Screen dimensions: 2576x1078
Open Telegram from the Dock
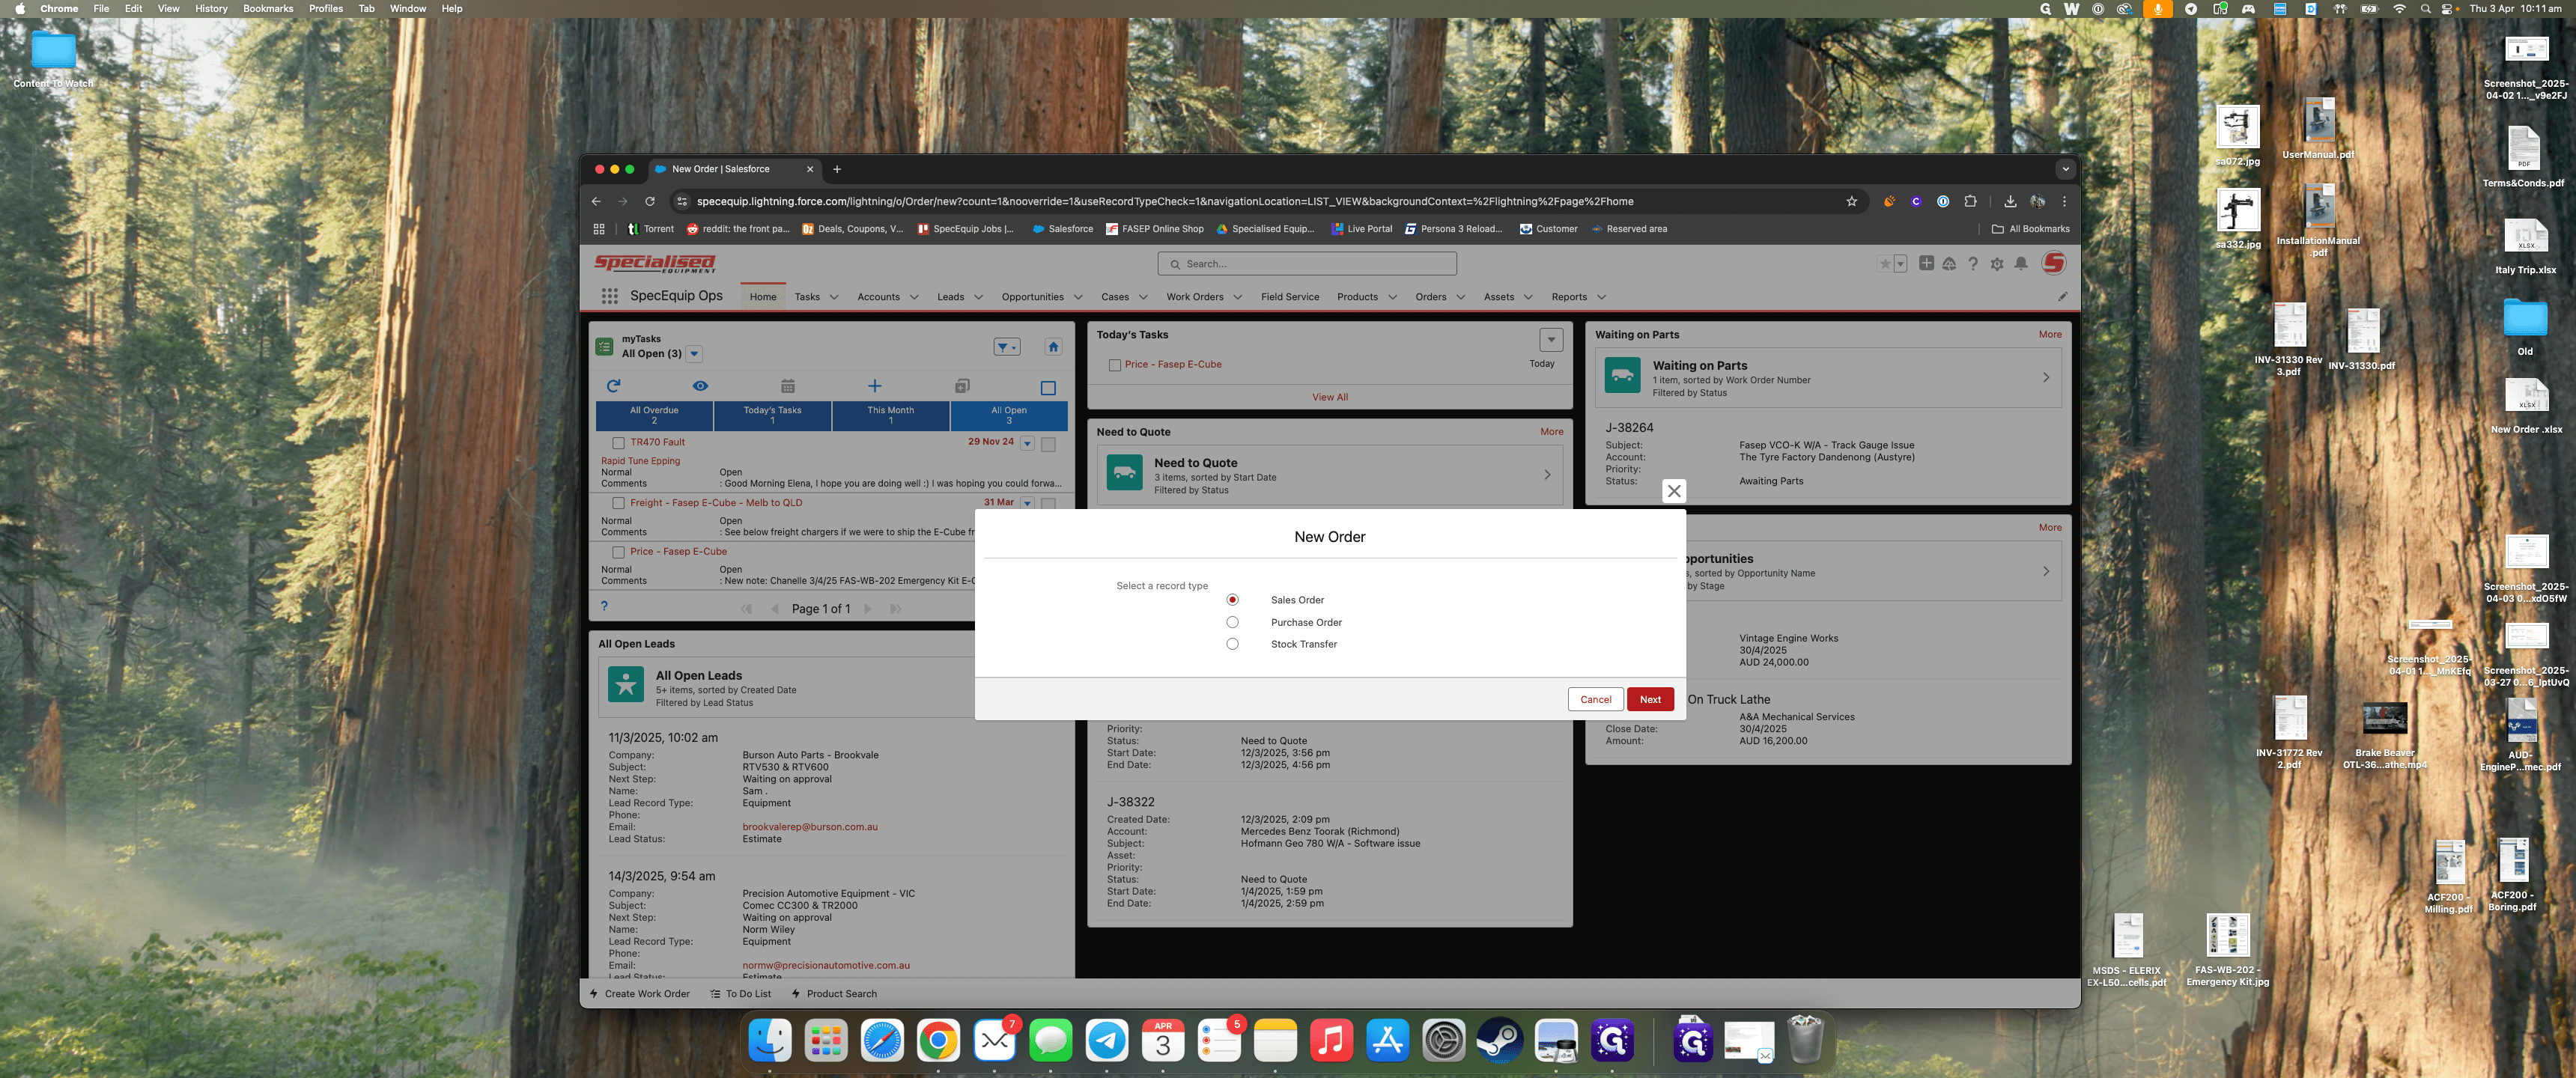point(1106,1041)
